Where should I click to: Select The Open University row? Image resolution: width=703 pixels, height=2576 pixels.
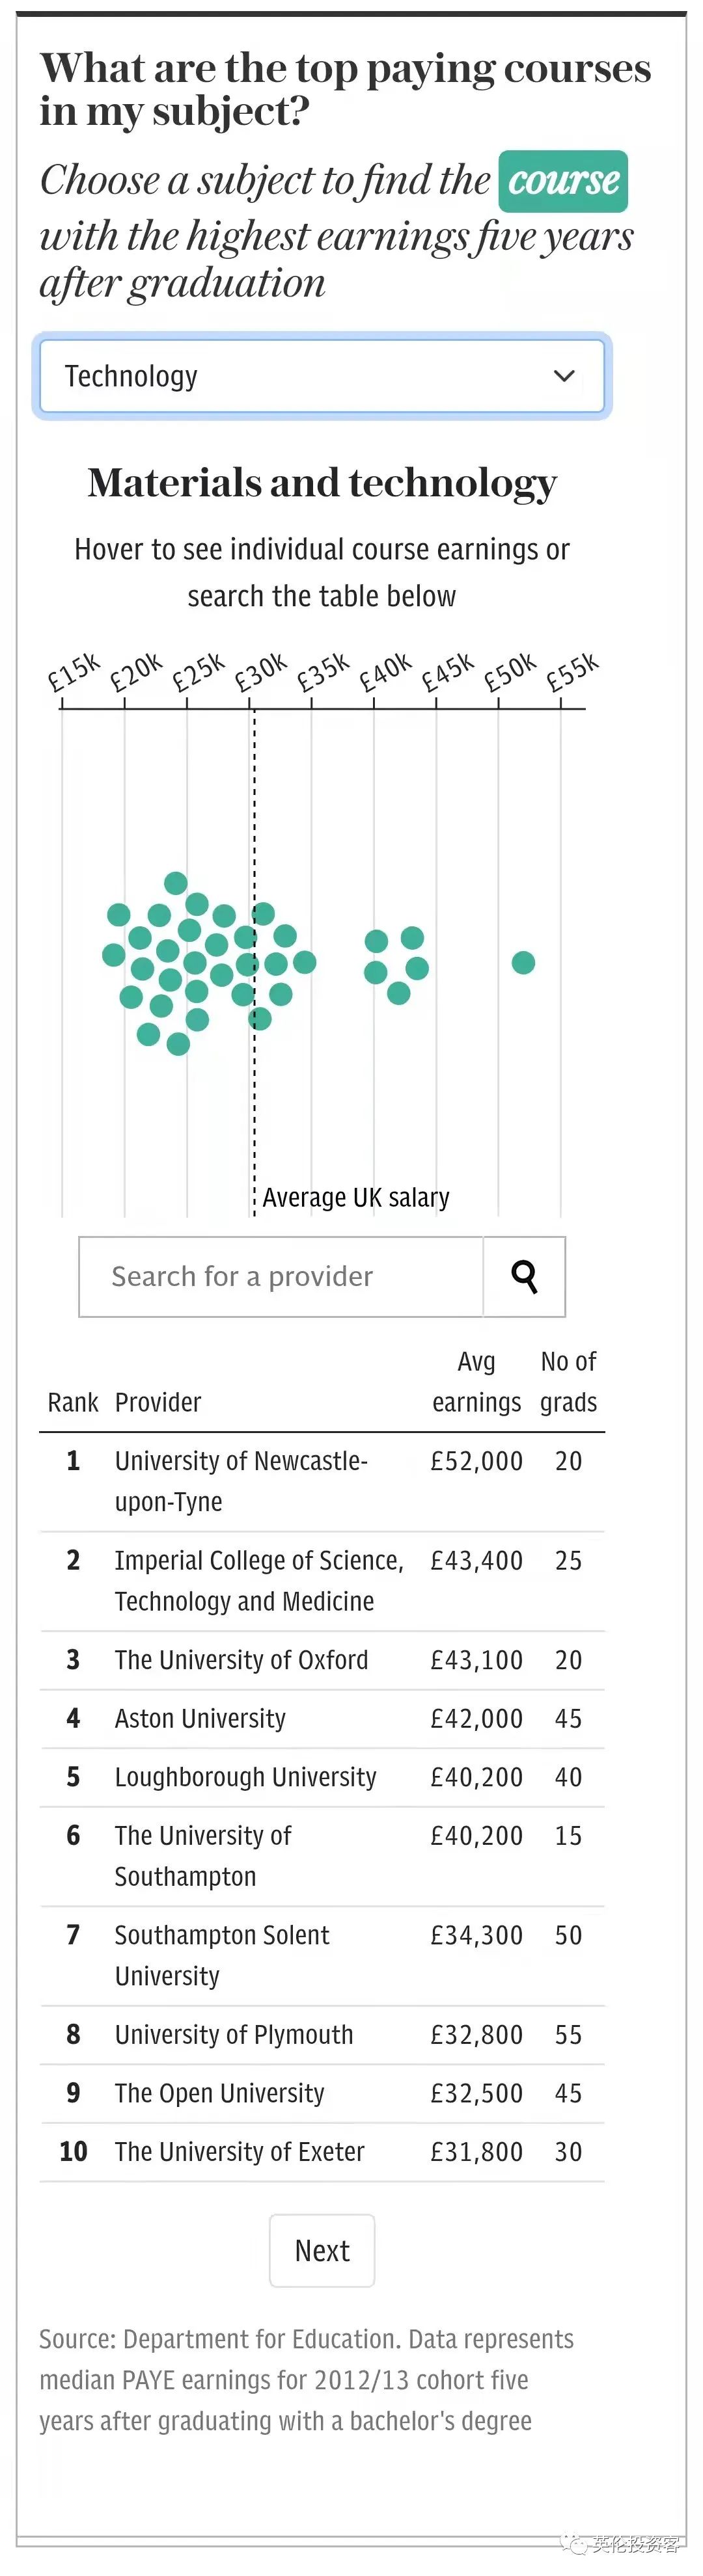(x=322, y=2093)
